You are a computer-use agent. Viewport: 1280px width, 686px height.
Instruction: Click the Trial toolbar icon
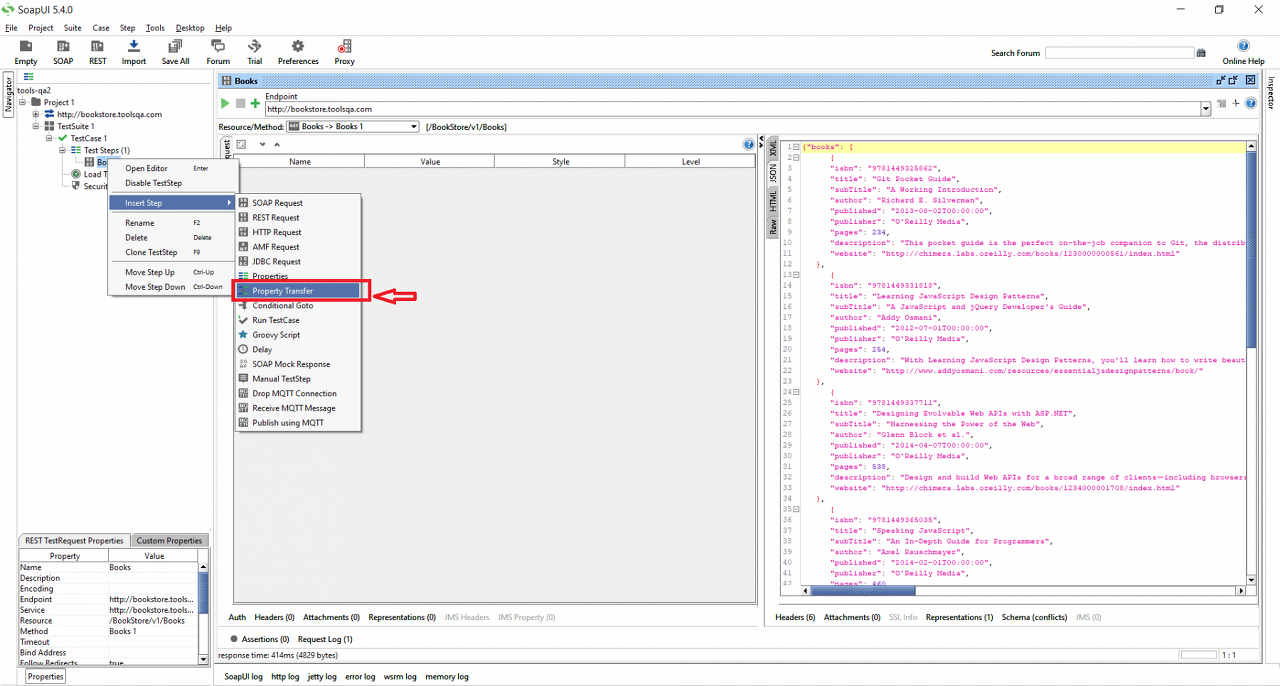click(255, 52)
